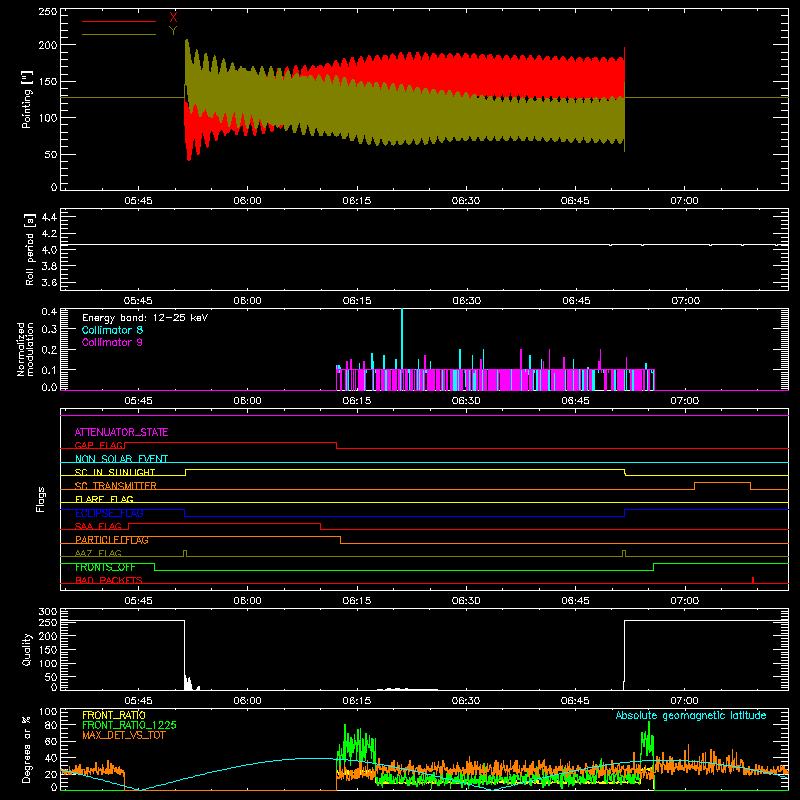Click 07:00 time label under the Roll period plot
800x800 pixels.
pyautogui.click(x=685, y=301)
